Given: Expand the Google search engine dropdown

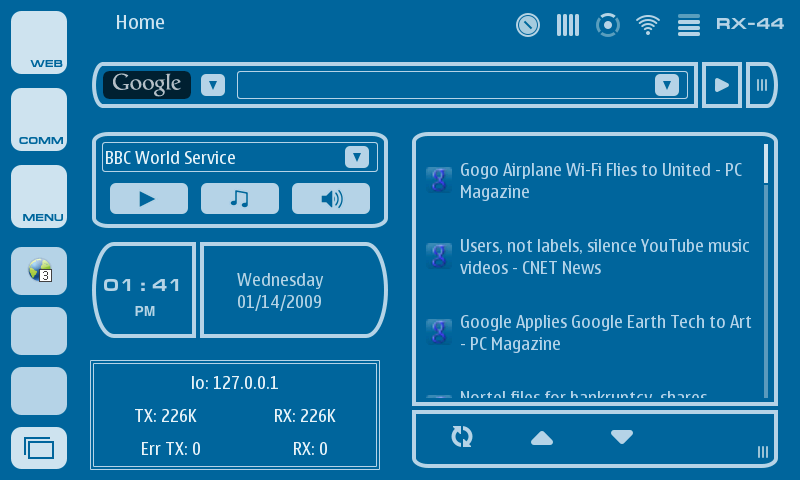Looking at the screenshot, I should 213,85.
